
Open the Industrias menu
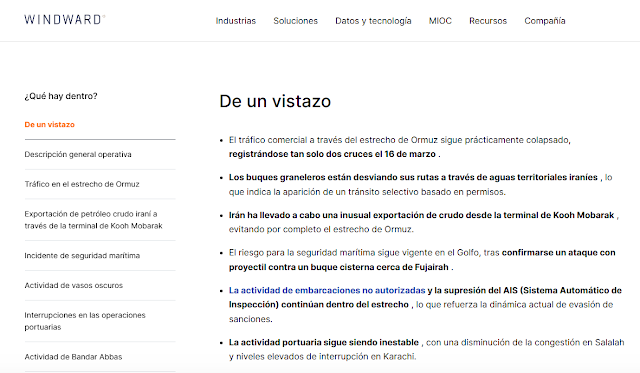[x=236, y=21]
